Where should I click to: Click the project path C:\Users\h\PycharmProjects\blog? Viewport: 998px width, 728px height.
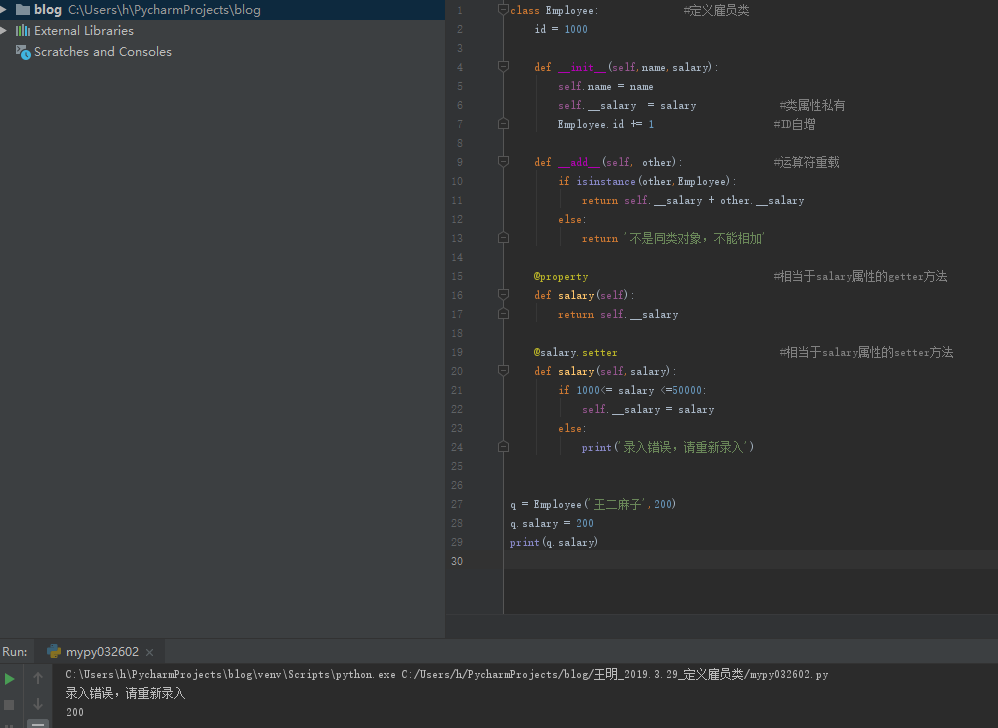[x=164, y=10]
